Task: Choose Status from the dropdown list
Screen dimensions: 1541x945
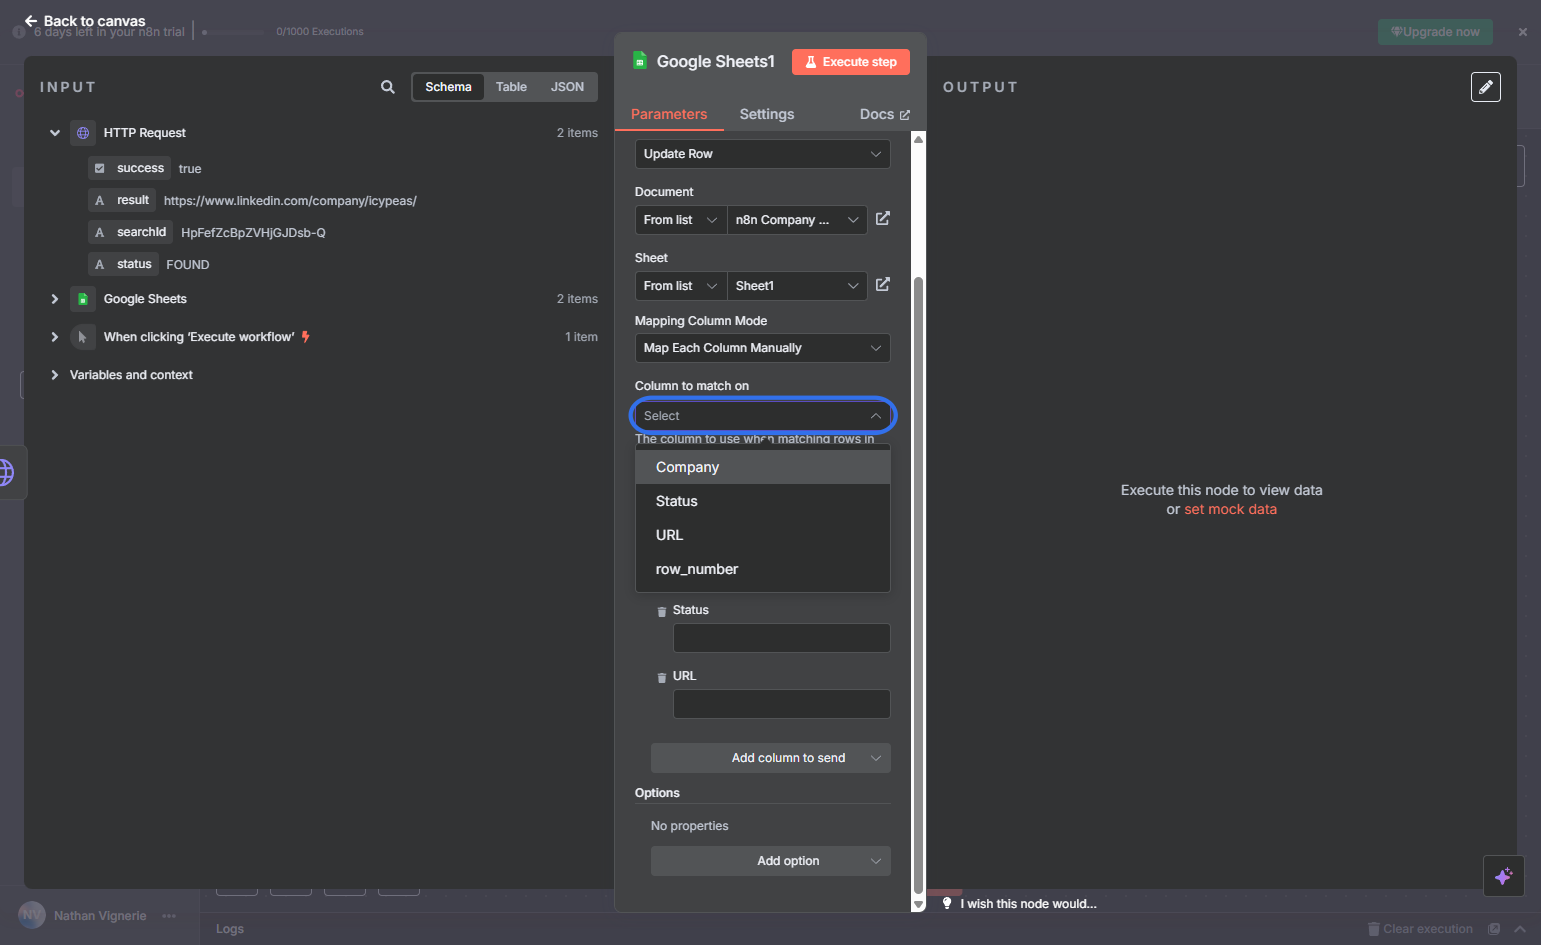Action: tap(762, 501)
